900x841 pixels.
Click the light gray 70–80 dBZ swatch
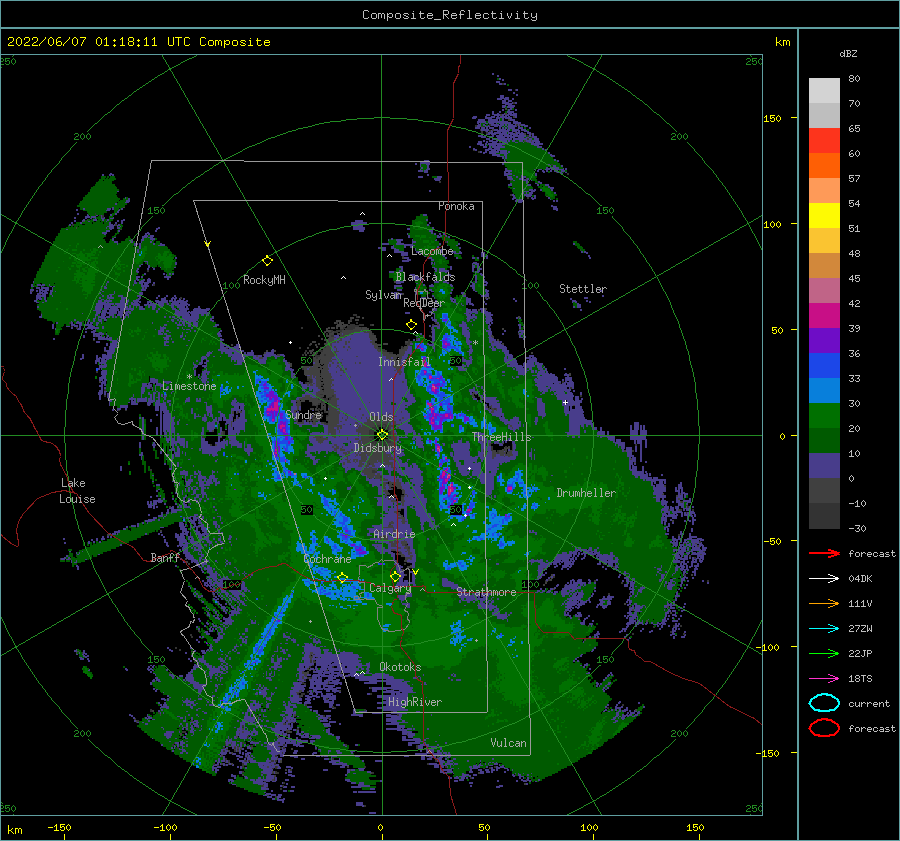pyautogui.click(x=824, y=90)
